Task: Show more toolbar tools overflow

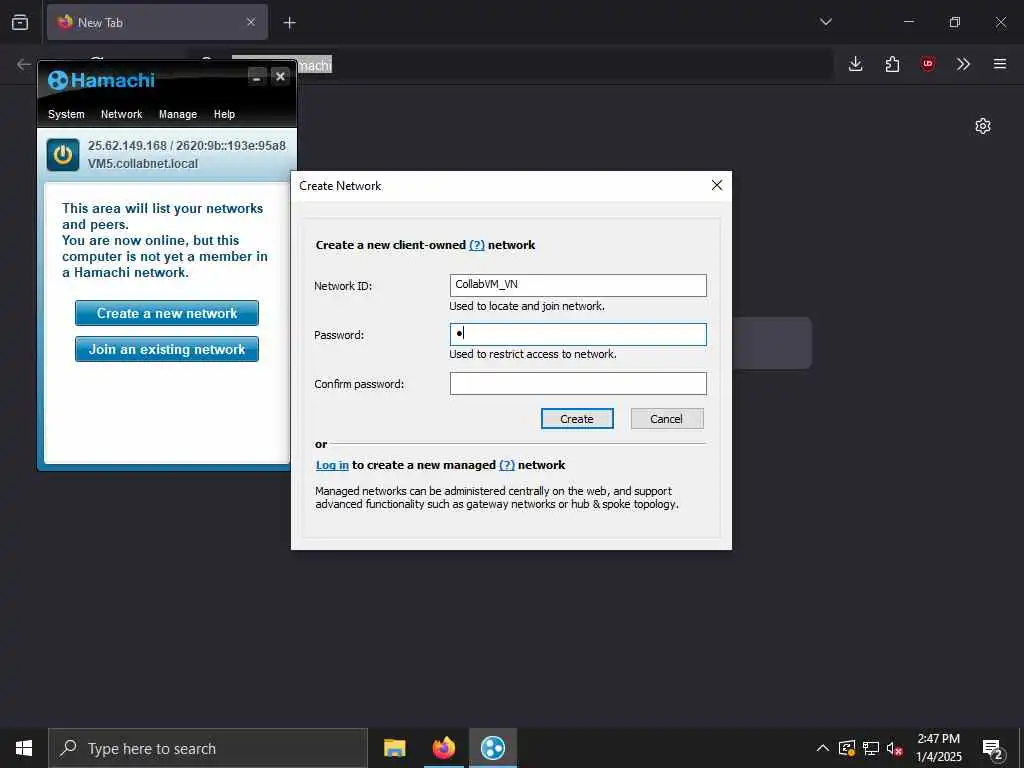Action: (963, 64)
